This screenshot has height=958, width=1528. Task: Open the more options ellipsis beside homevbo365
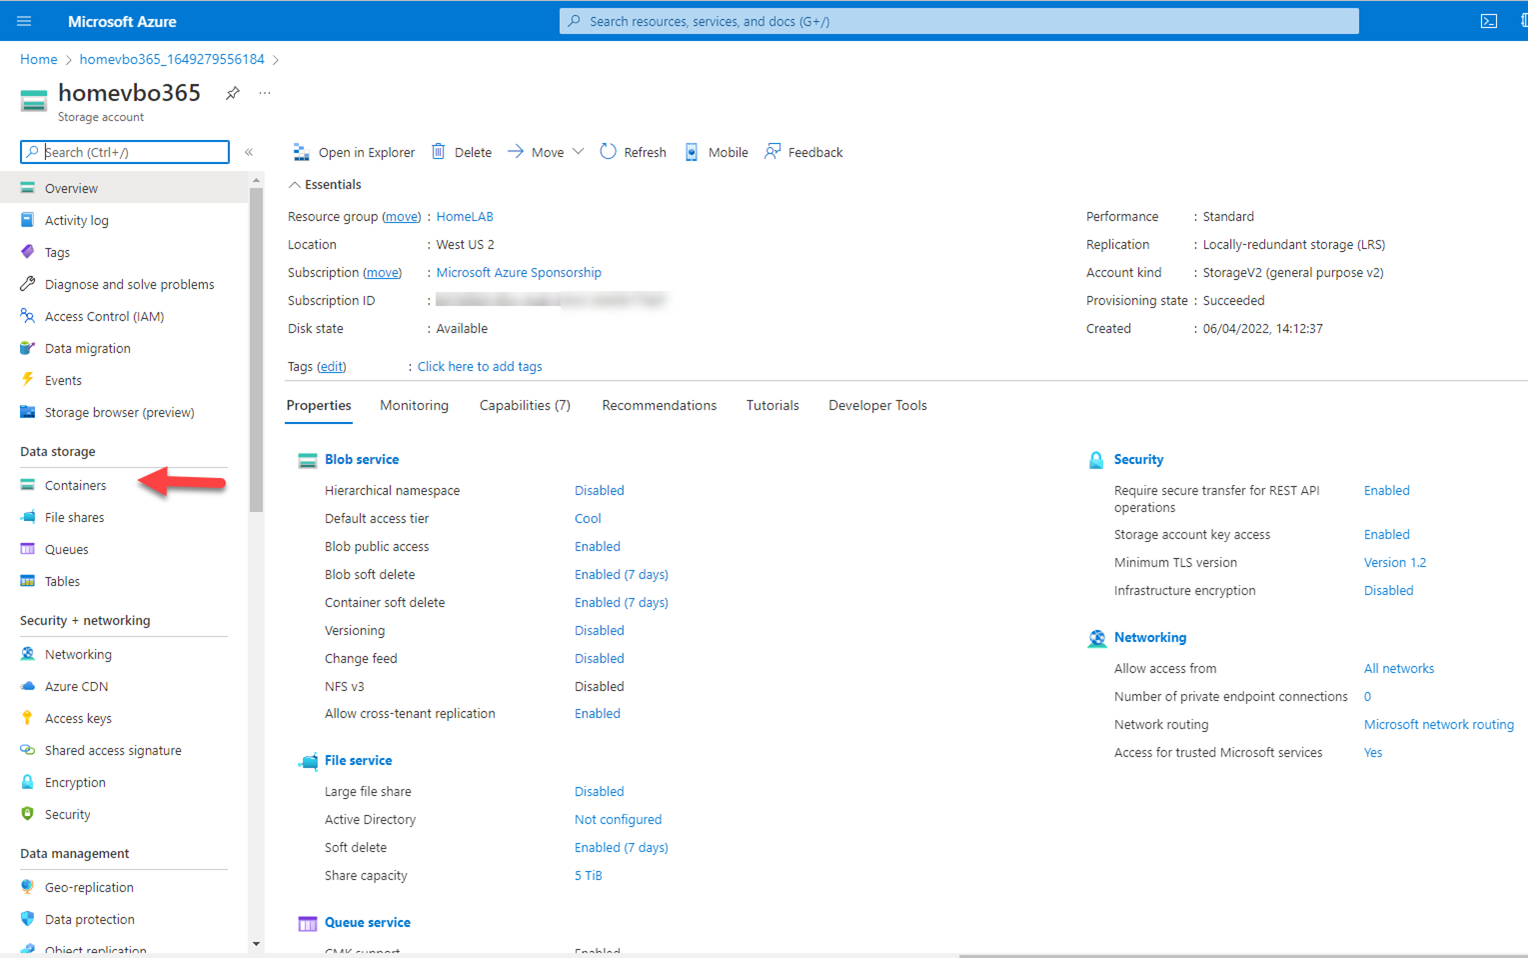pyautogui.click(x=264, y=93)
